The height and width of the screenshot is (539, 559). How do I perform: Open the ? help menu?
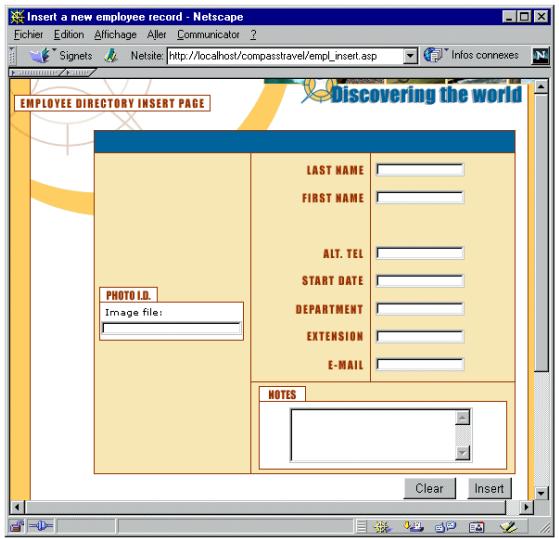click(x=253, y=35)
